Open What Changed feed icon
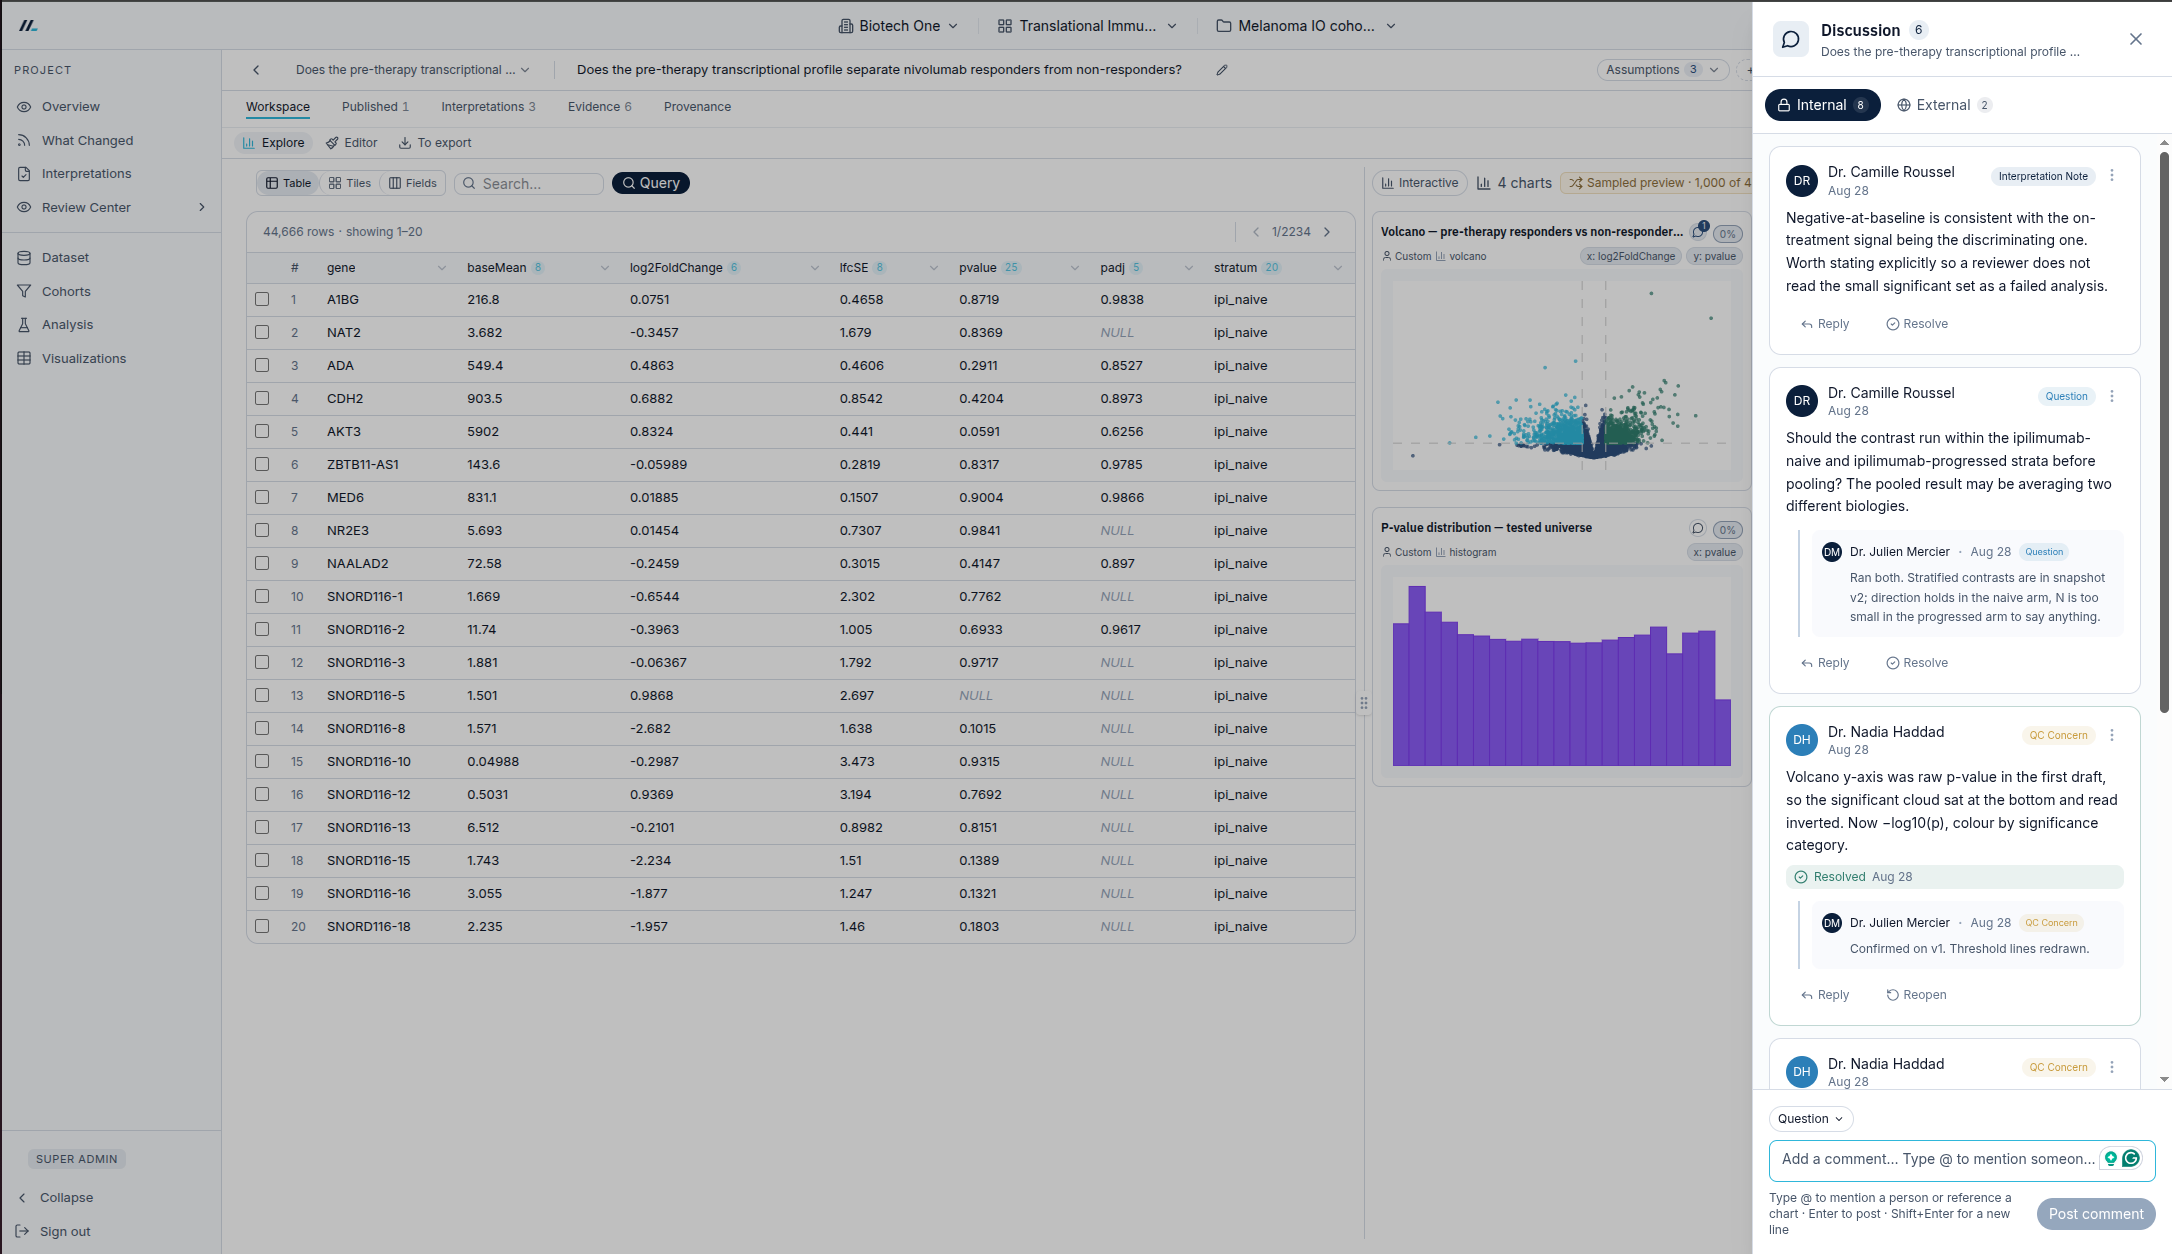The height and width of the screenshot is (1254, 2179). [x=24, y=141]
